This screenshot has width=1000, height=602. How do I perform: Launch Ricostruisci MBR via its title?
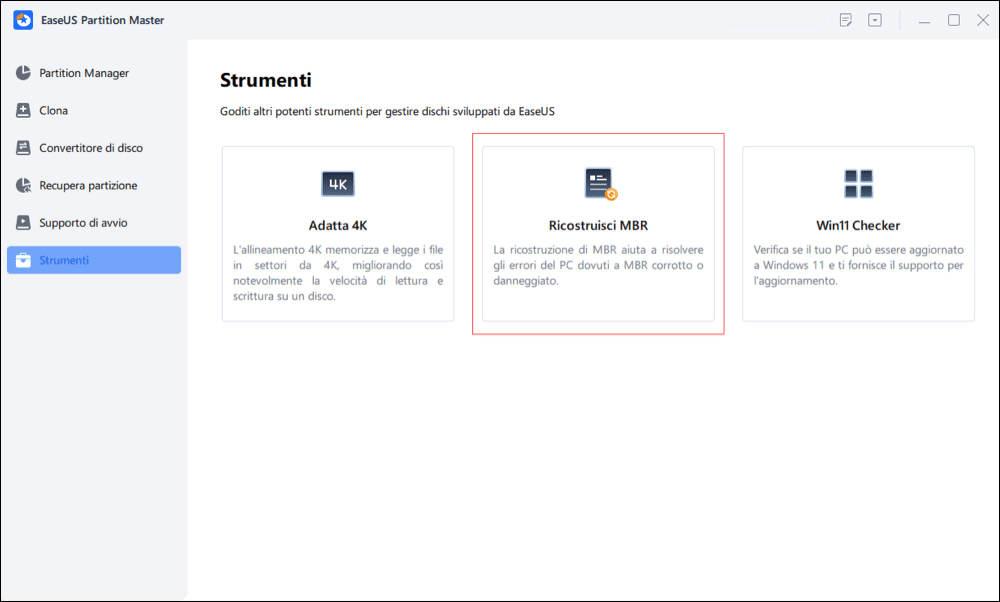pyautogui.click(x=598, y=226)
